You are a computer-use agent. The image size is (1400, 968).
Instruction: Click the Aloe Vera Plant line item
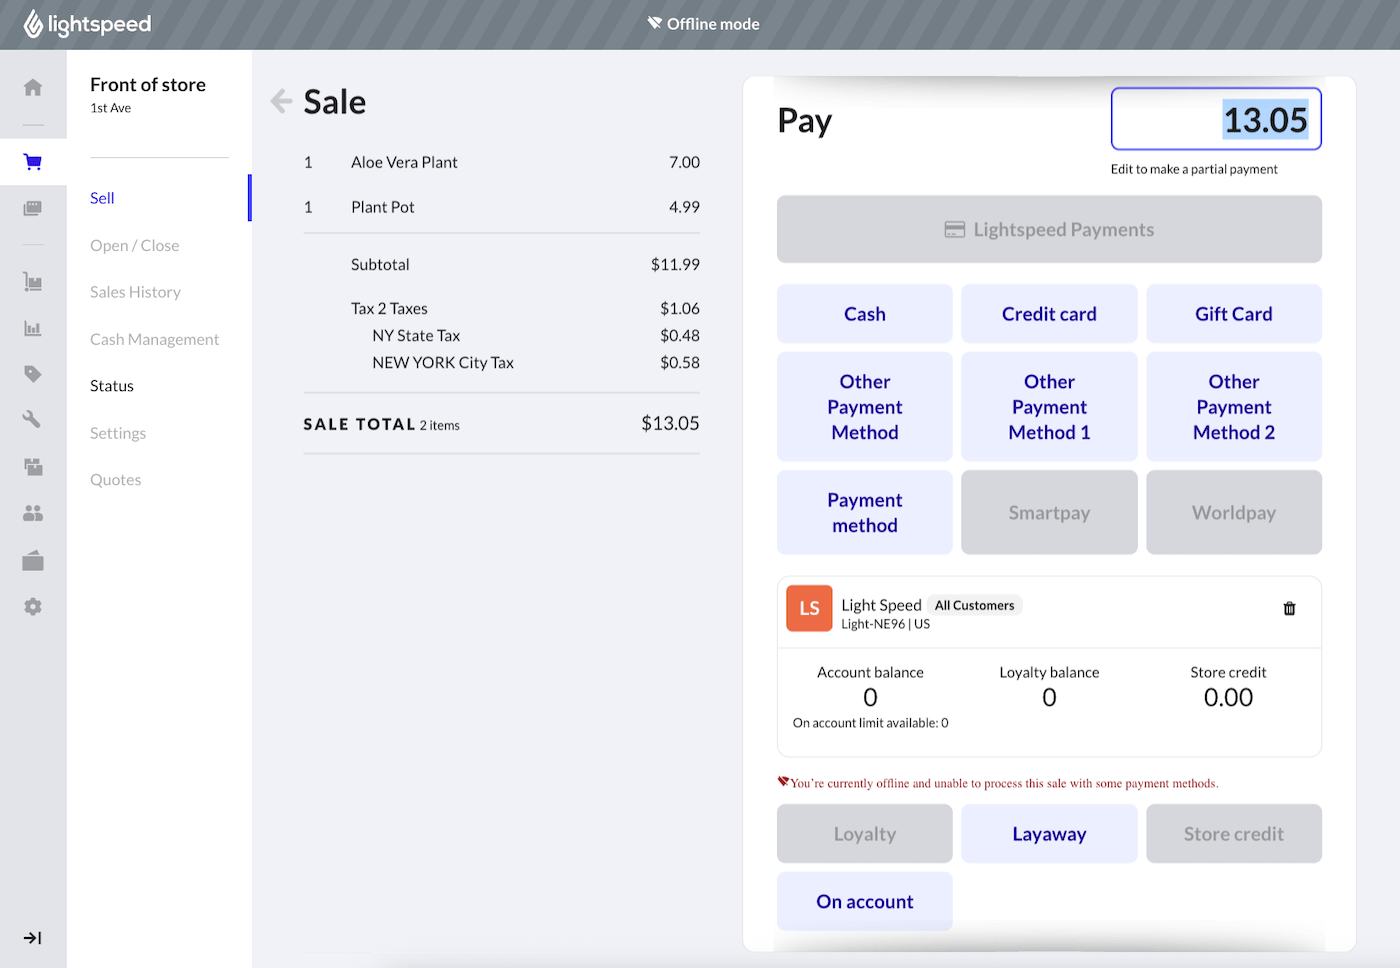[502, 162]
